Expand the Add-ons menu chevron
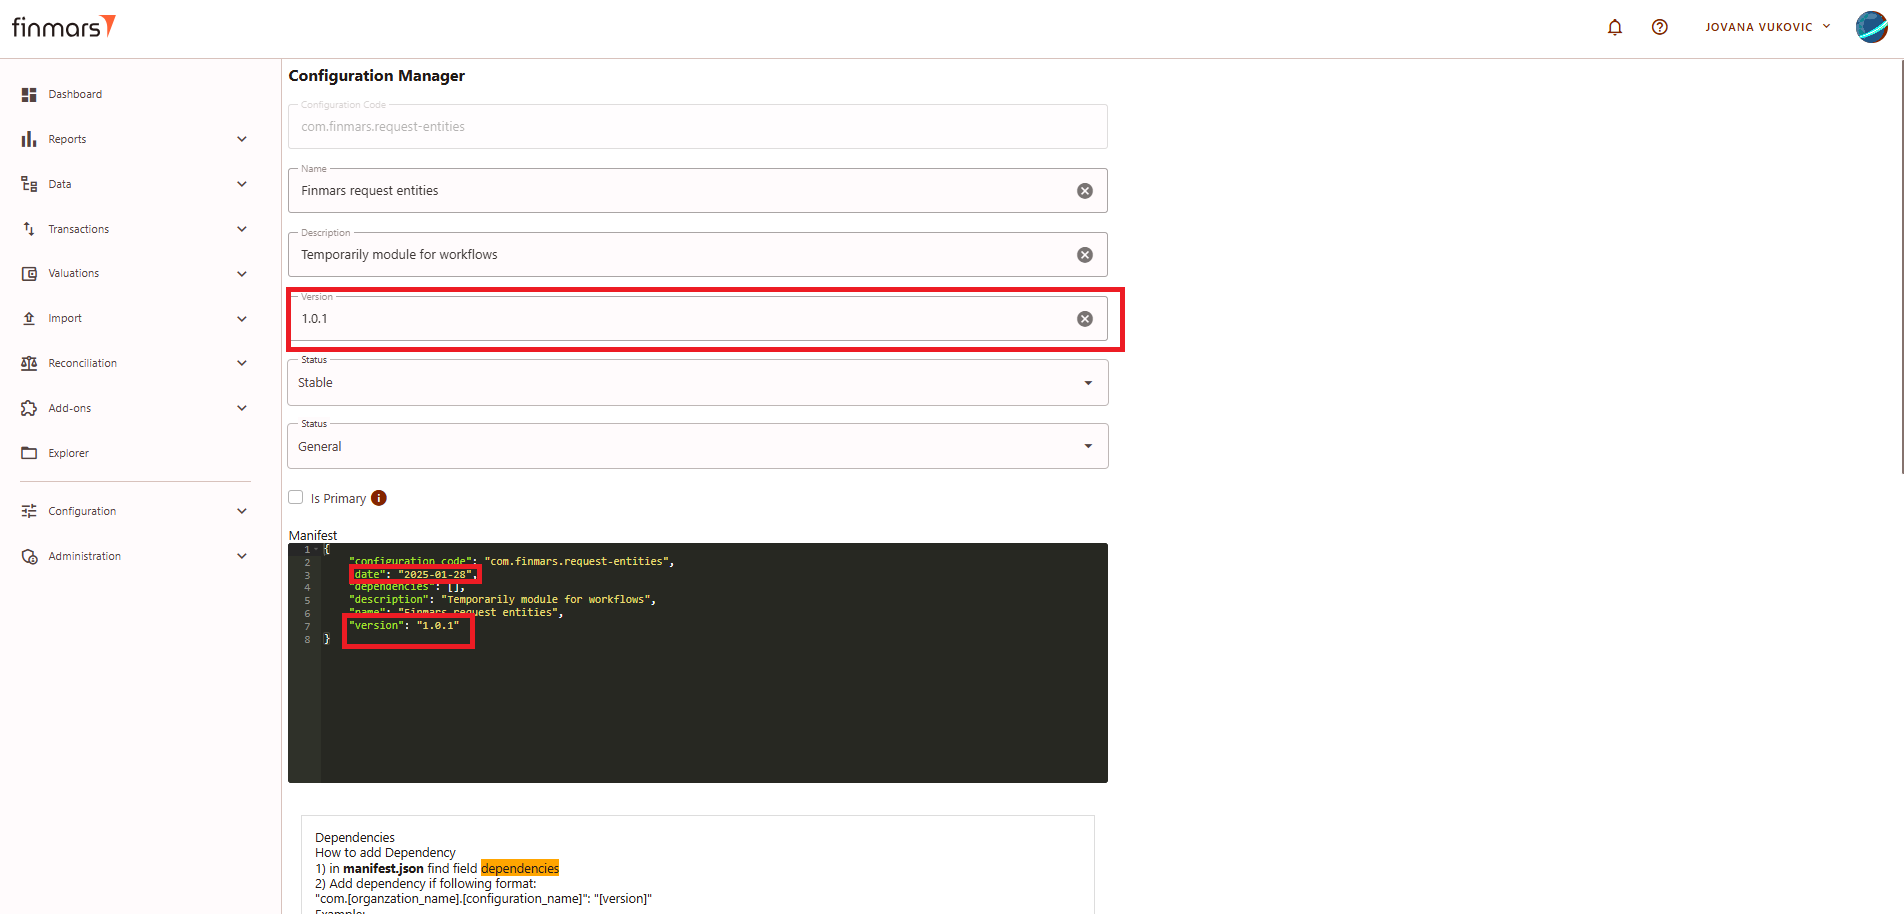 tap(242, 408)
